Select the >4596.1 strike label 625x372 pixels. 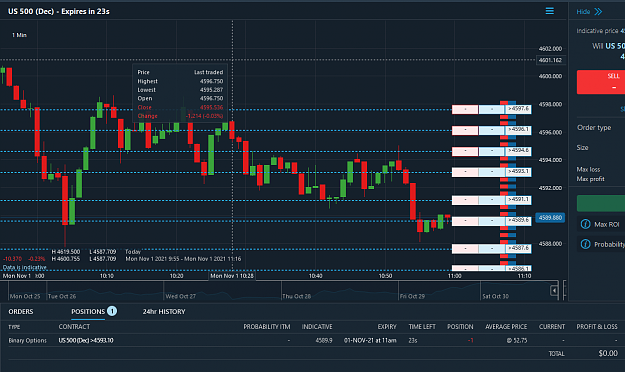pos(518,130)
